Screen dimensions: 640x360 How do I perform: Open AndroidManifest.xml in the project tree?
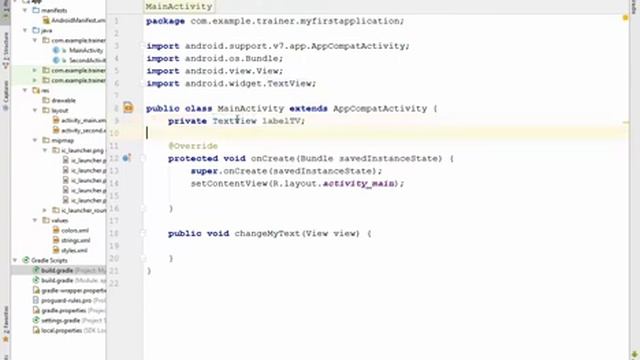[x=78, y=20]
